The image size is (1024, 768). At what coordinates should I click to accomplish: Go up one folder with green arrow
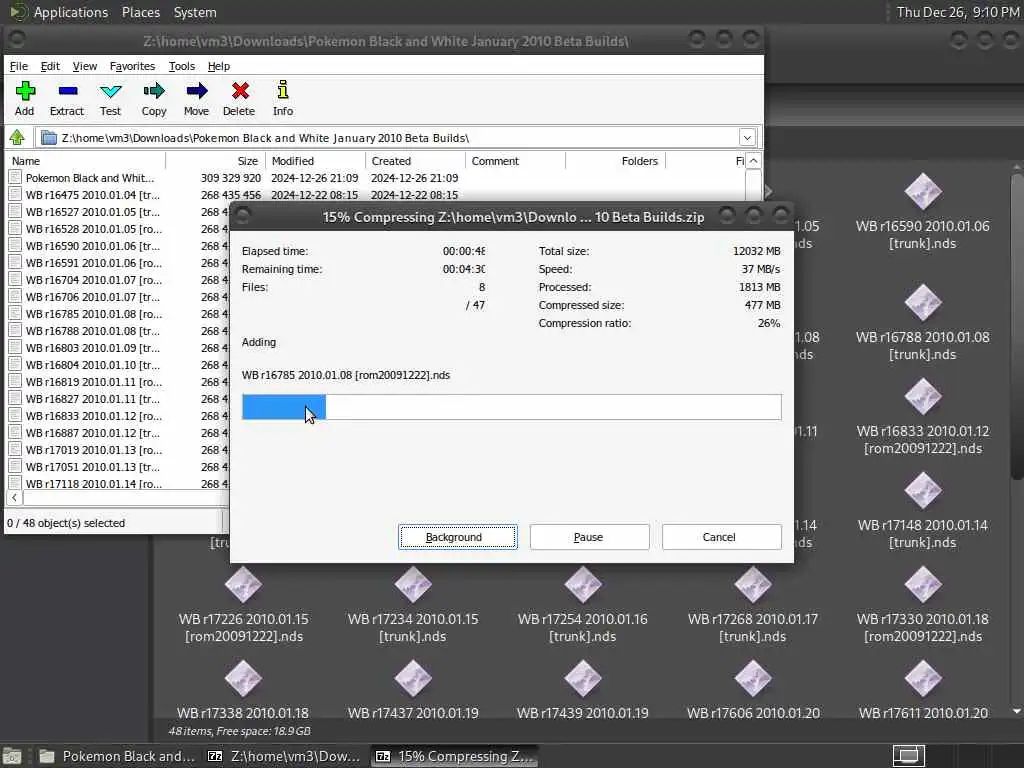tap(17, 138)
